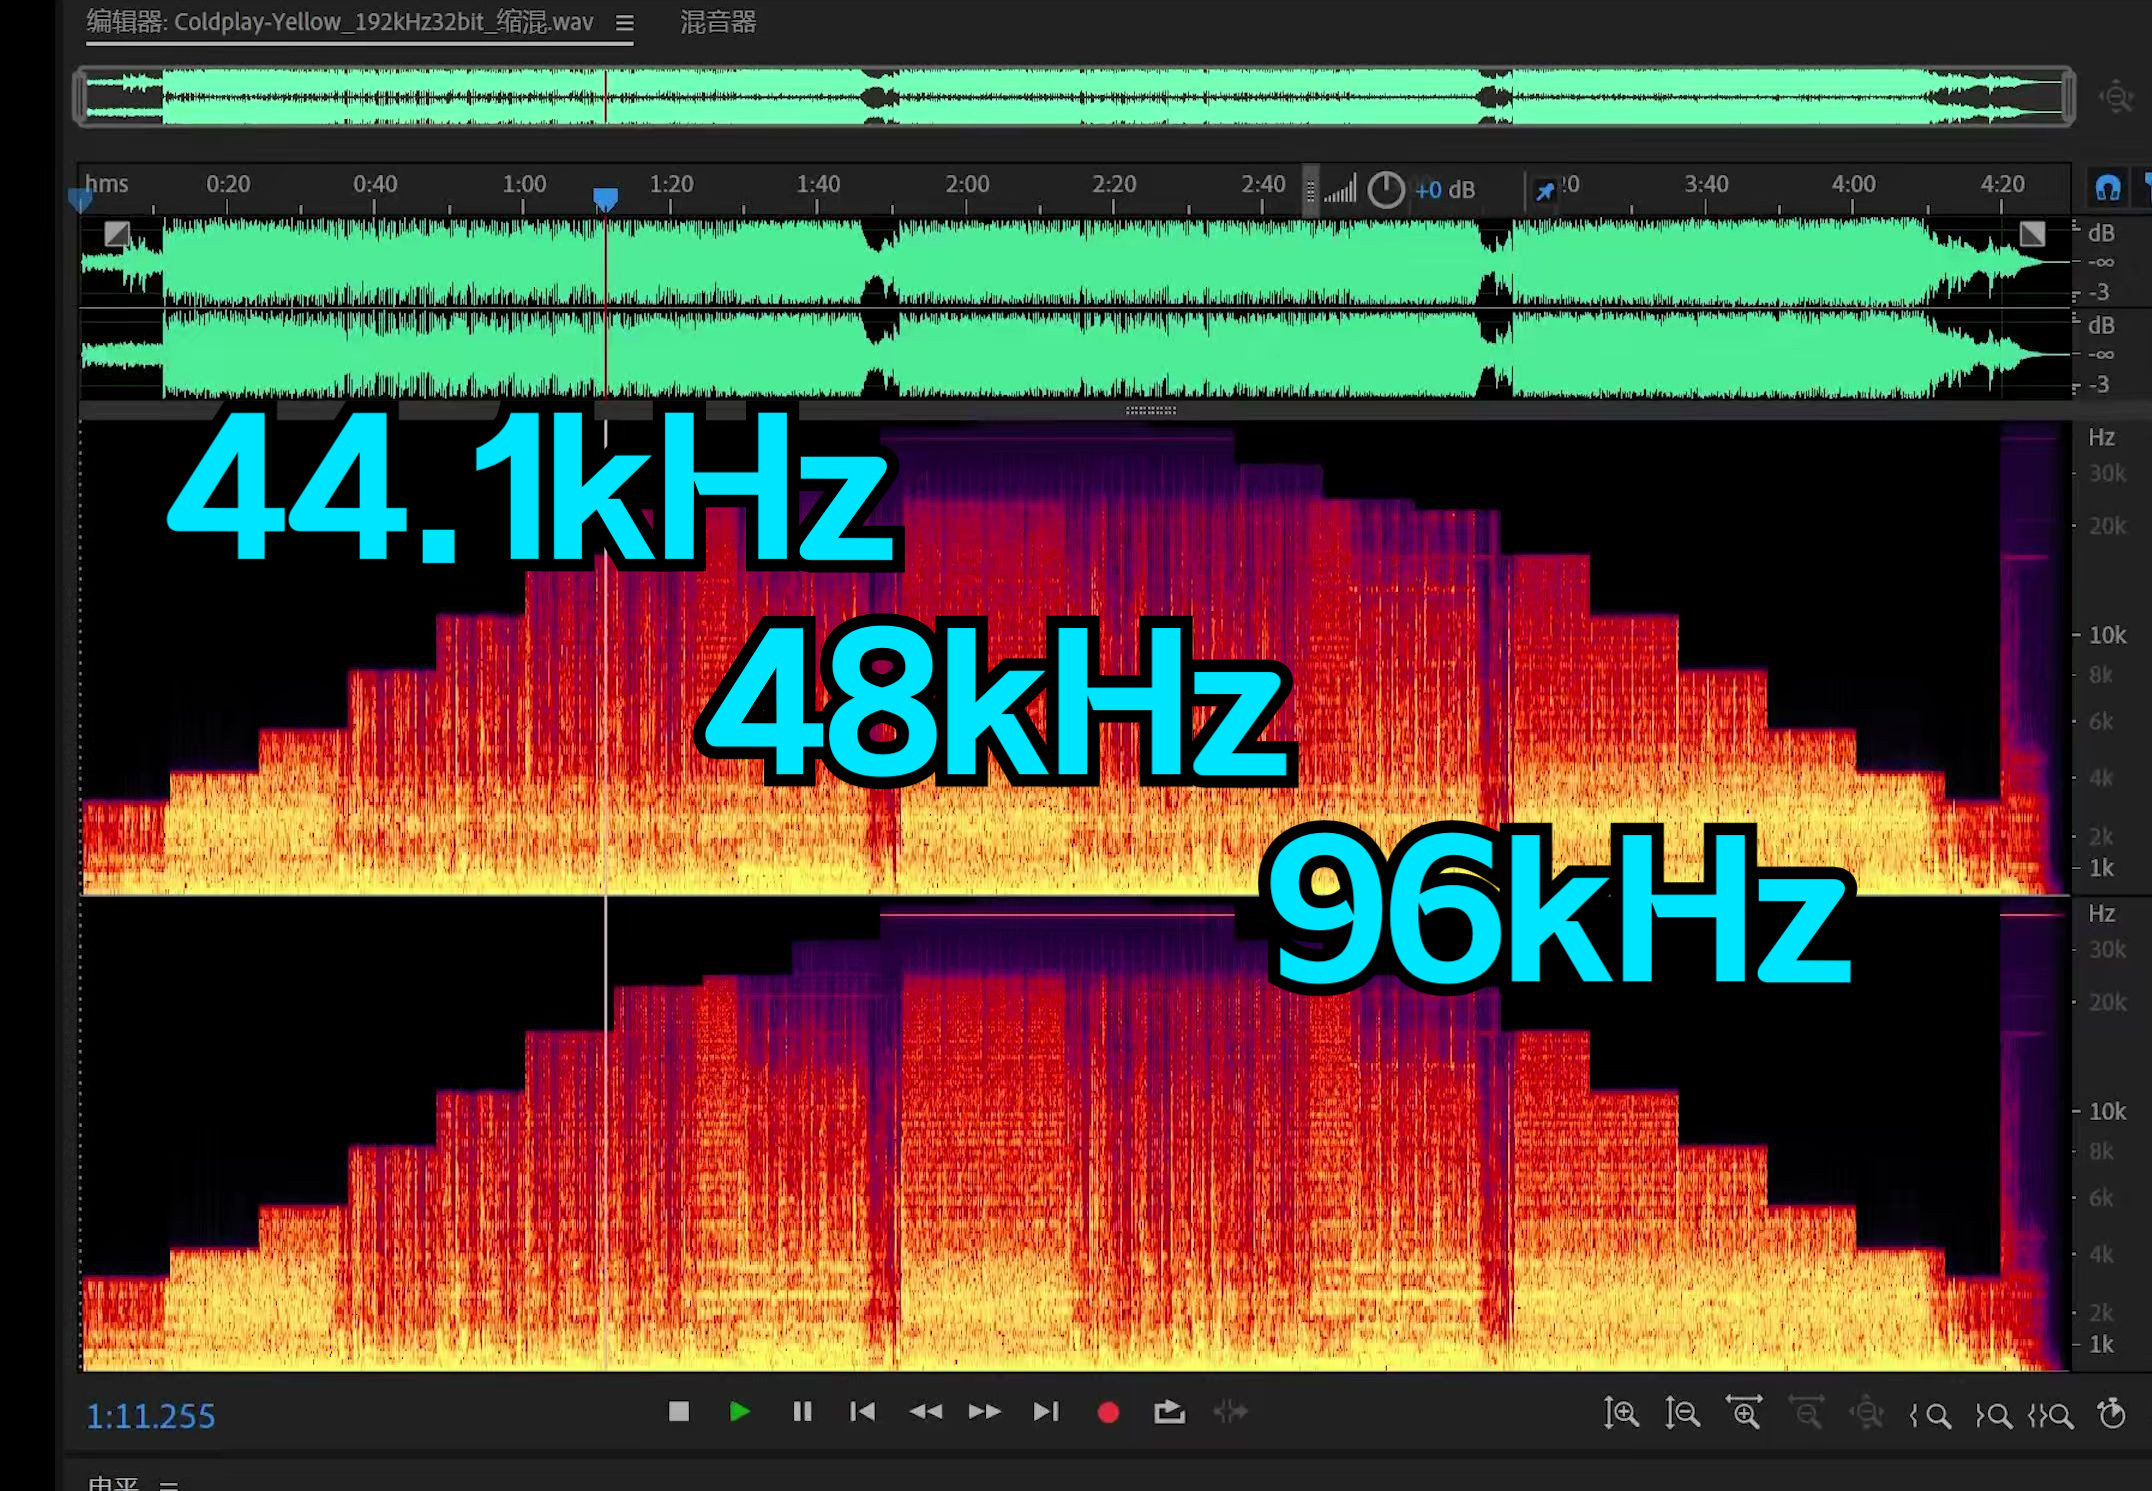Click the red Record button
The height and width of the screenshot is (1491, 2152).
pos(1108,1412)
